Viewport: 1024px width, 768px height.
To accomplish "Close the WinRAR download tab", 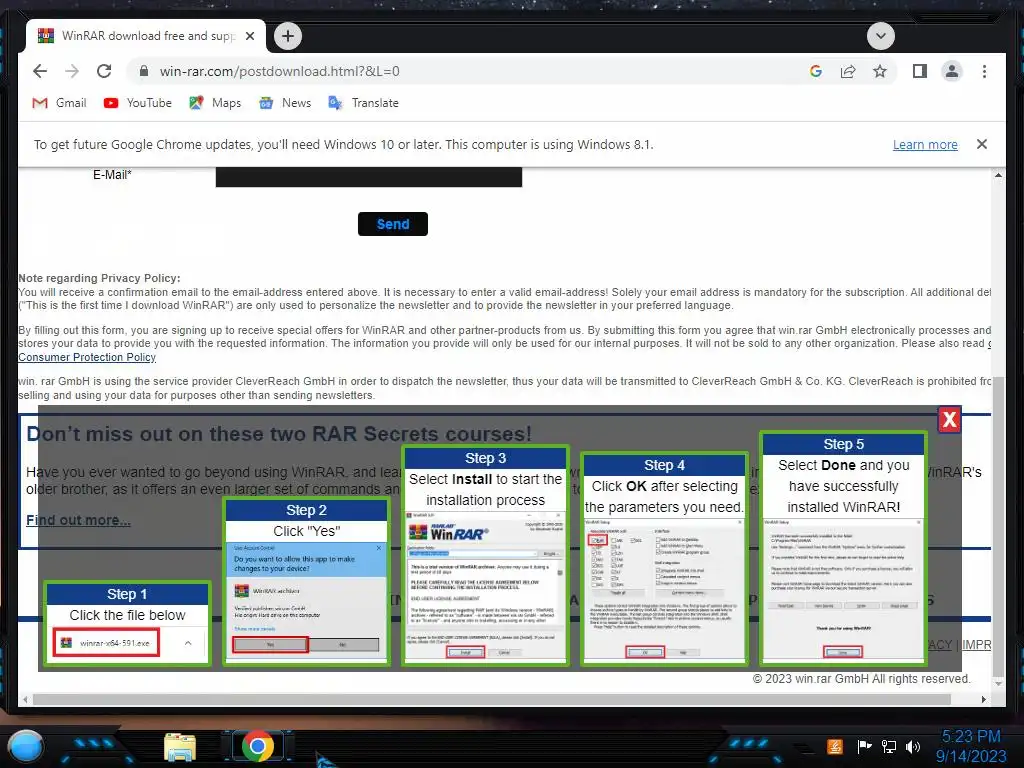I will [x=249, y=36].
